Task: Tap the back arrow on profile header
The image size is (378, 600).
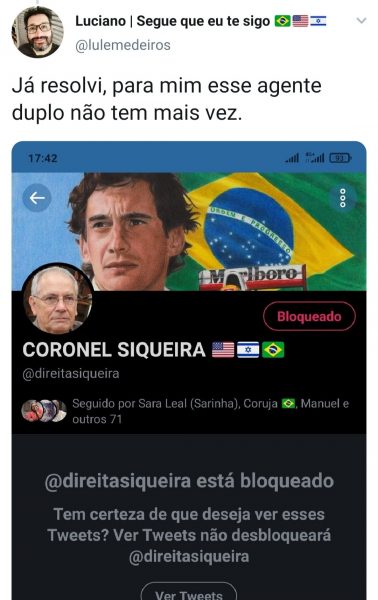Action: 37,198
